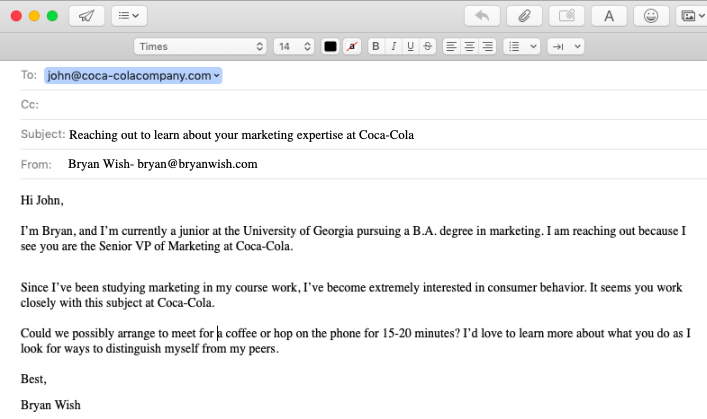The width and height of the screenshot is (707, 419).
Task: Toggle strikethrough formatting
Action: click(427, 46)
